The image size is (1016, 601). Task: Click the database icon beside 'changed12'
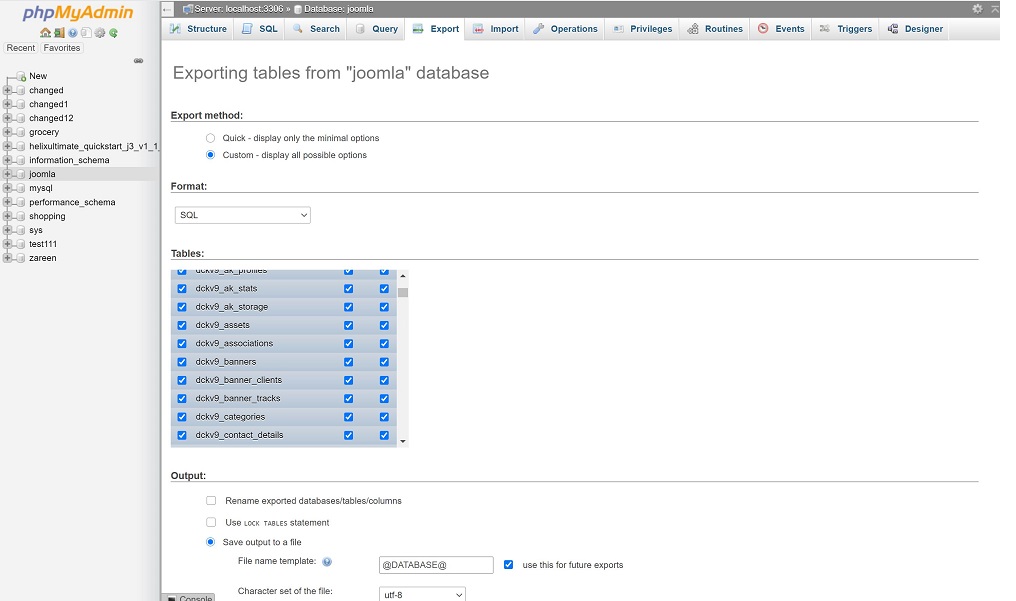pyautogui.click(x=21, y=119)
